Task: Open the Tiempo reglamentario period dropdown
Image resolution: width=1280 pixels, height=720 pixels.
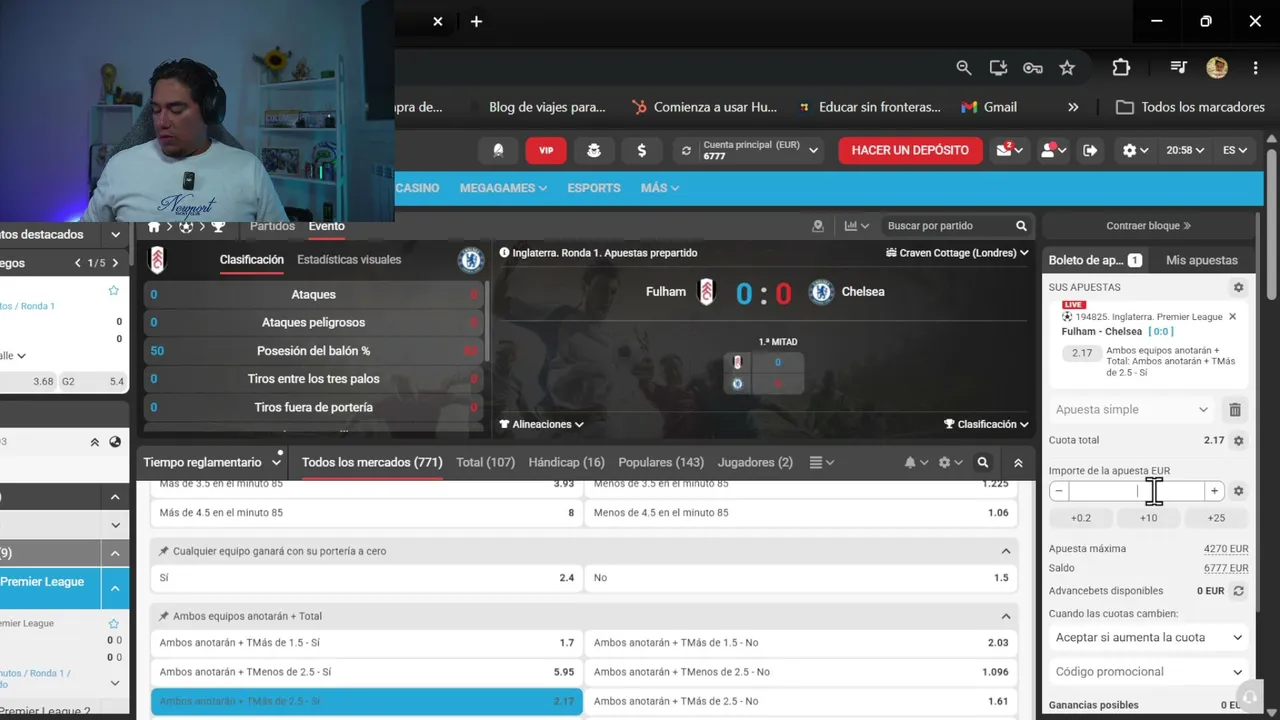Action: [x=212, y=462]
